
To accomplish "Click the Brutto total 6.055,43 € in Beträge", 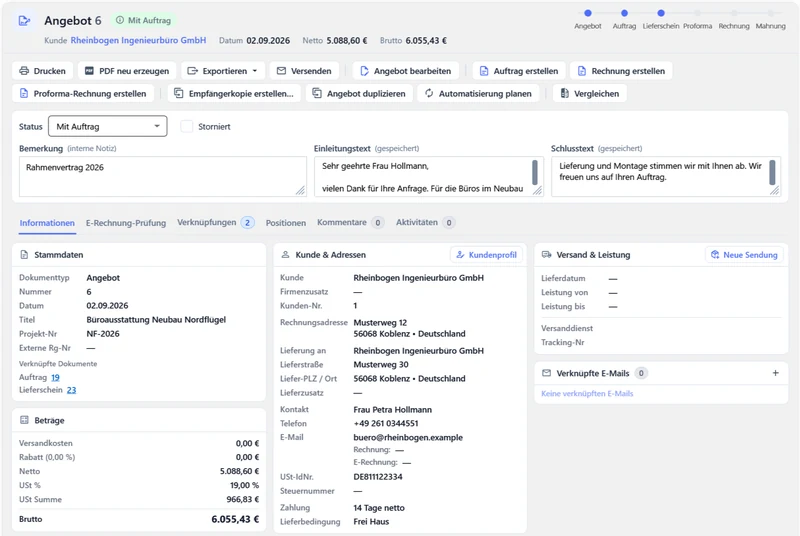I will pyautogui.click(x=235, y=519).
